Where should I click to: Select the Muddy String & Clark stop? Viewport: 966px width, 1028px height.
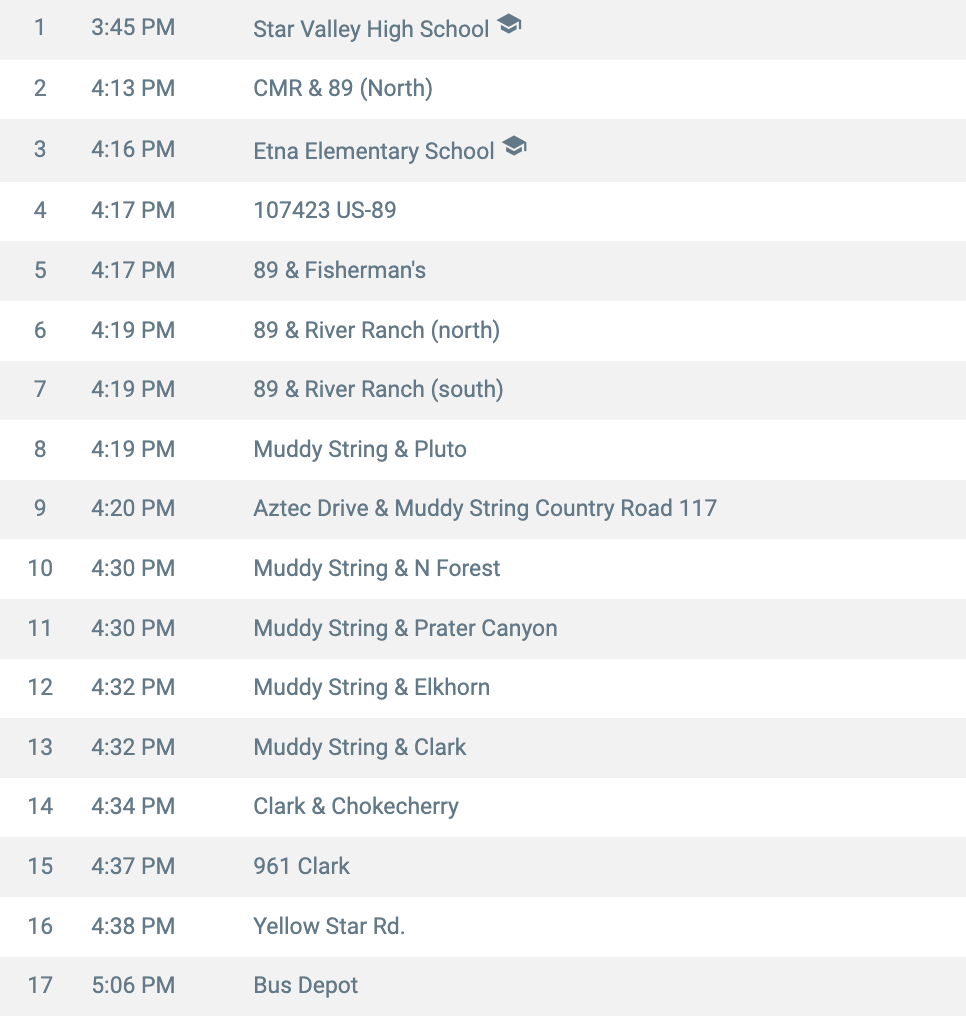click(x=360, y=747)
